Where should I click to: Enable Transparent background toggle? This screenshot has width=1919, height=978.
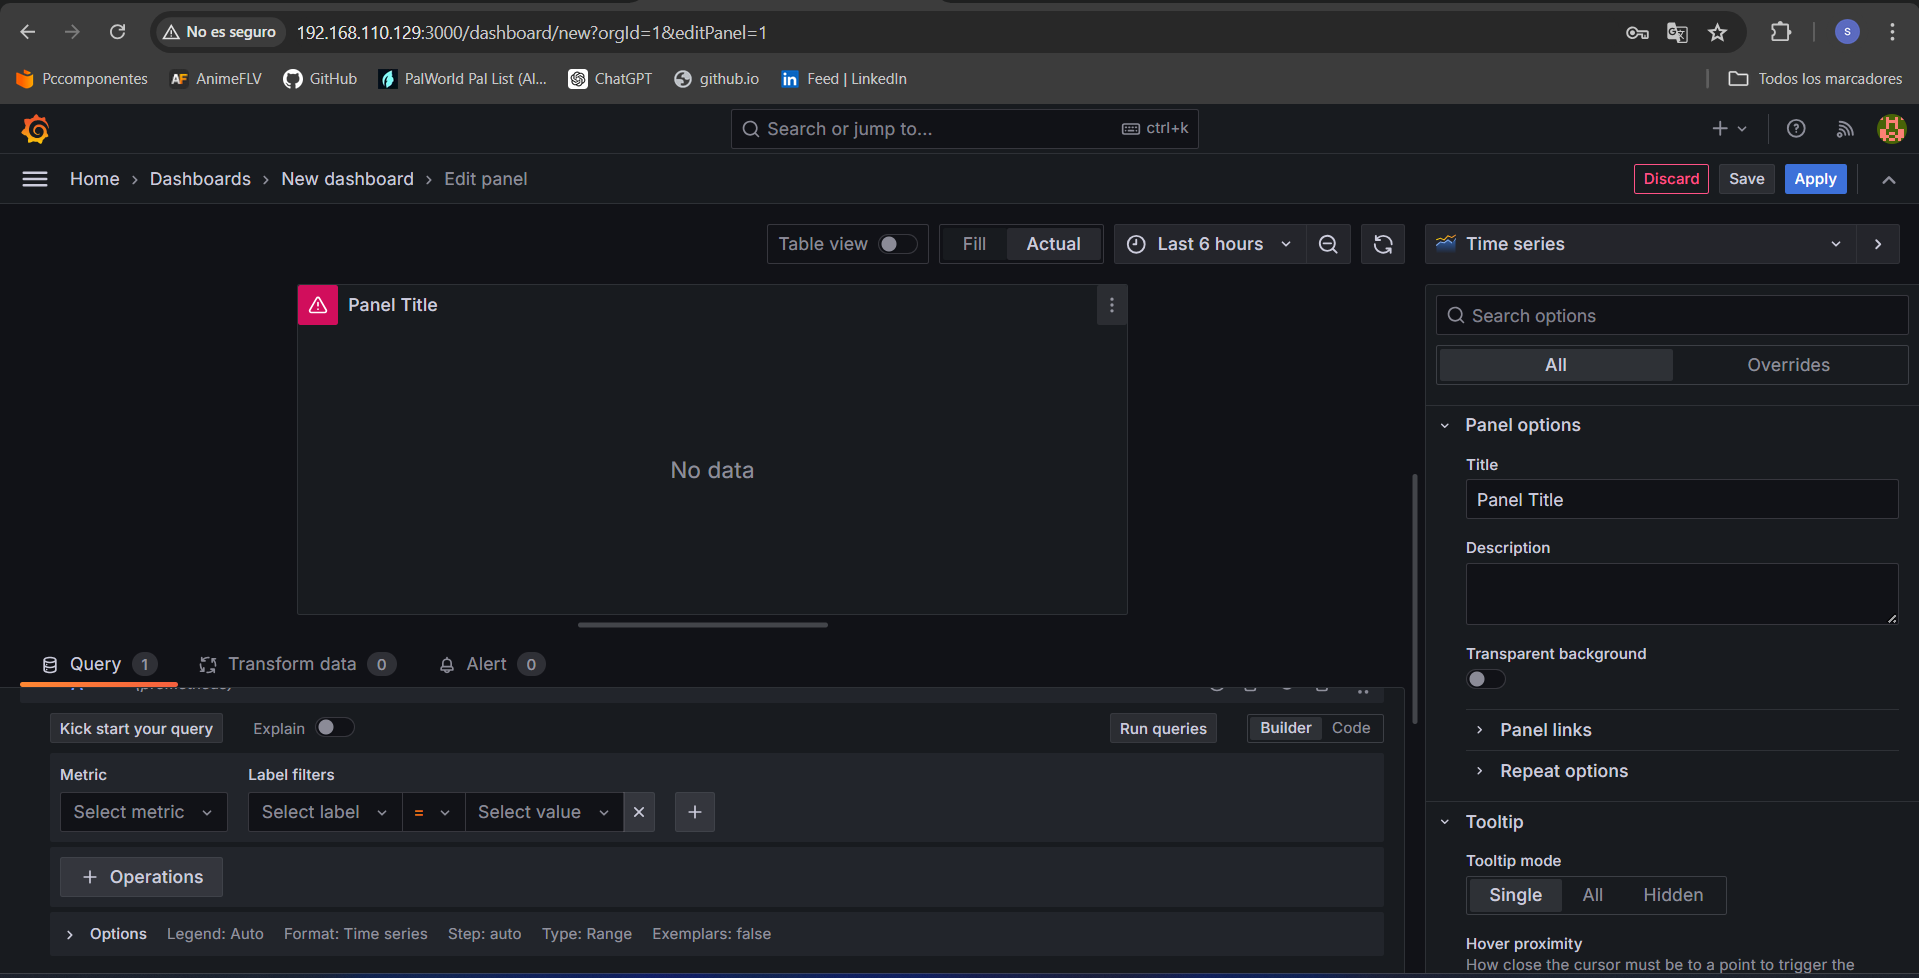1485,679
